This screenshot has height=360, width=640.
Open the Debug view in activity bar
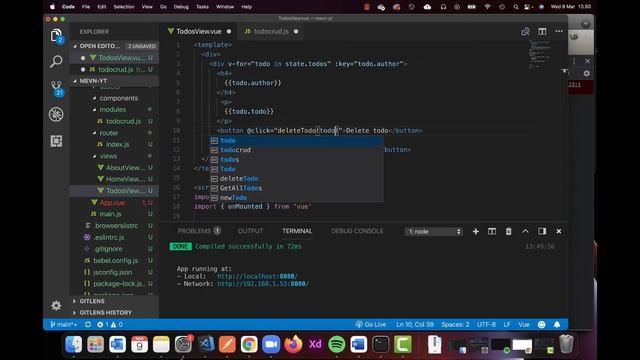pos(56,114)
